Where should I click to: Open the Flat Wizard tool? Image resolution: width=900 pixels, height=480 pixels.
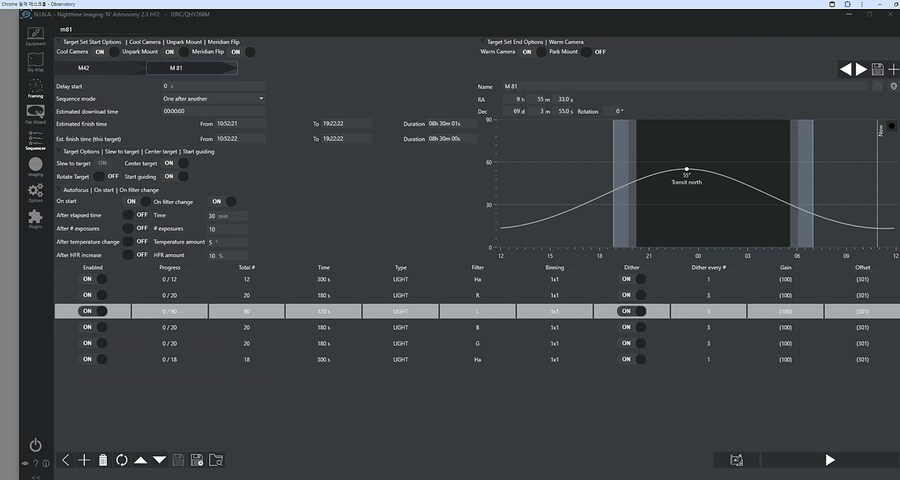(x=35, y=113)
